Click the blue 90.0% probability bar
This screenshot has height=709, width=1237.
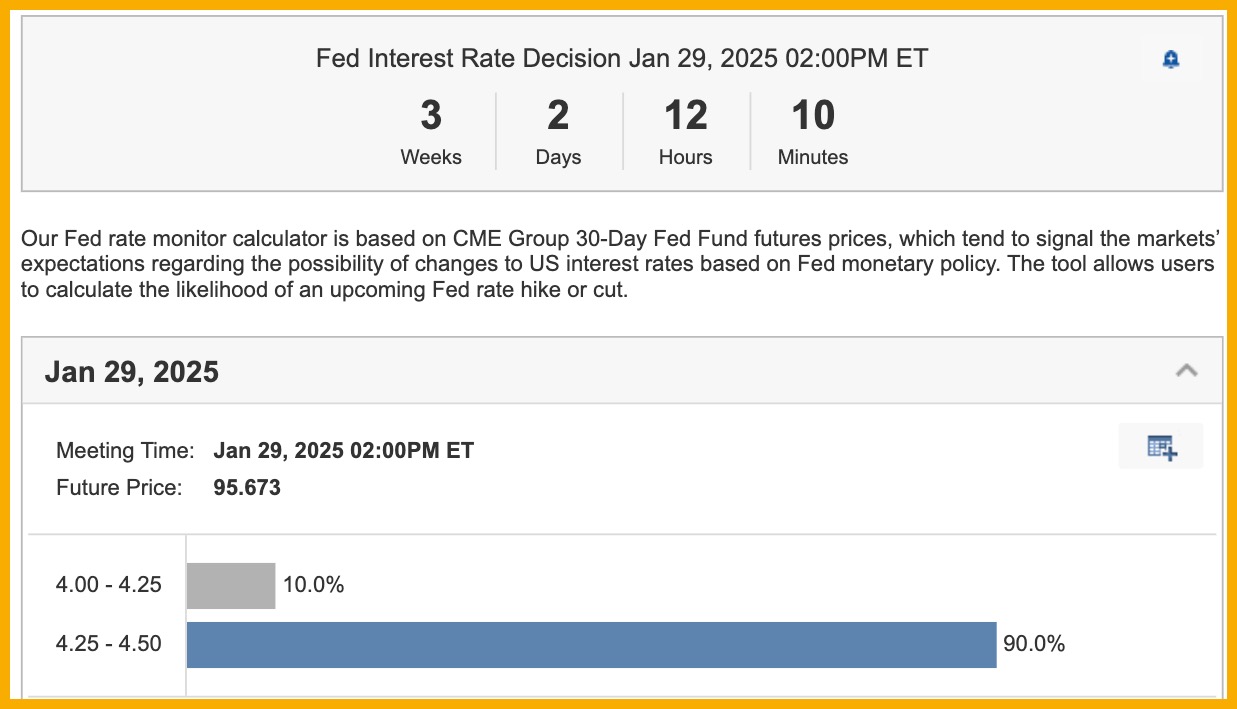coord(591,644)
